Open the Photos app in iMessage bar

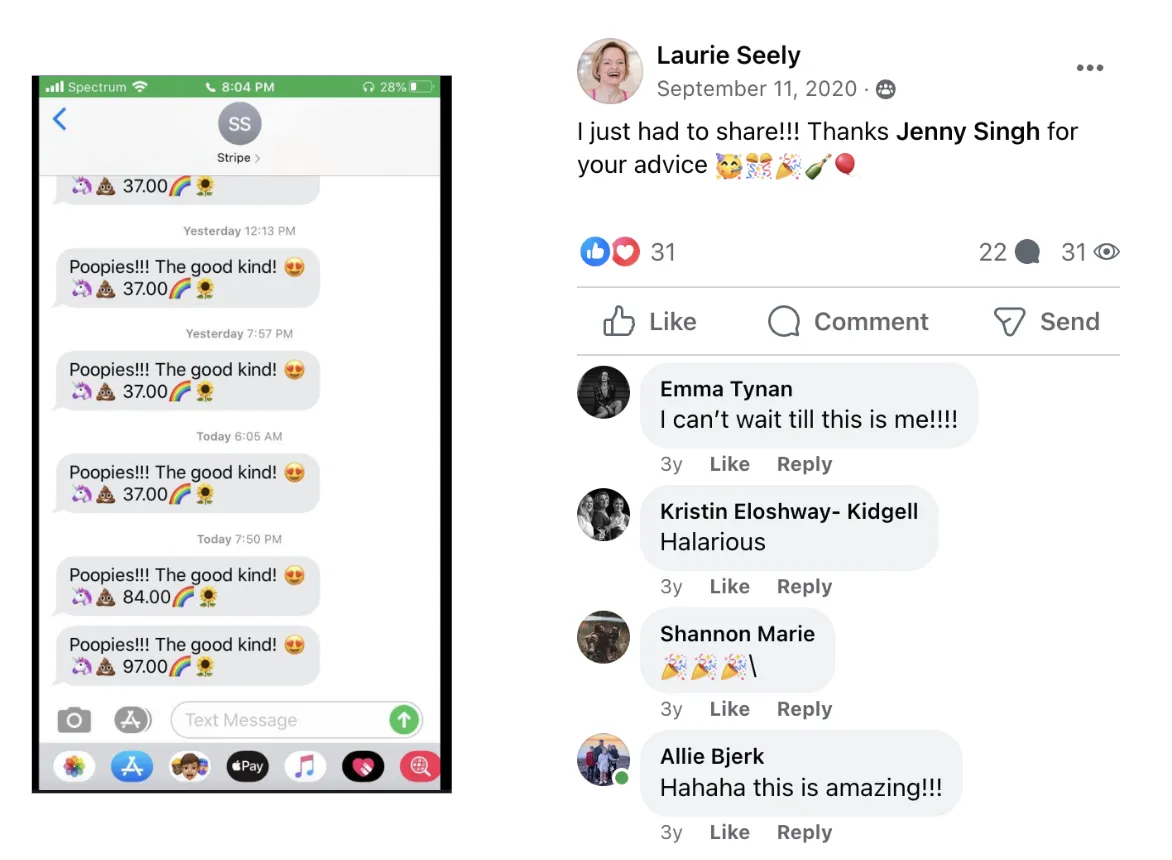click(x=74, y=767)
